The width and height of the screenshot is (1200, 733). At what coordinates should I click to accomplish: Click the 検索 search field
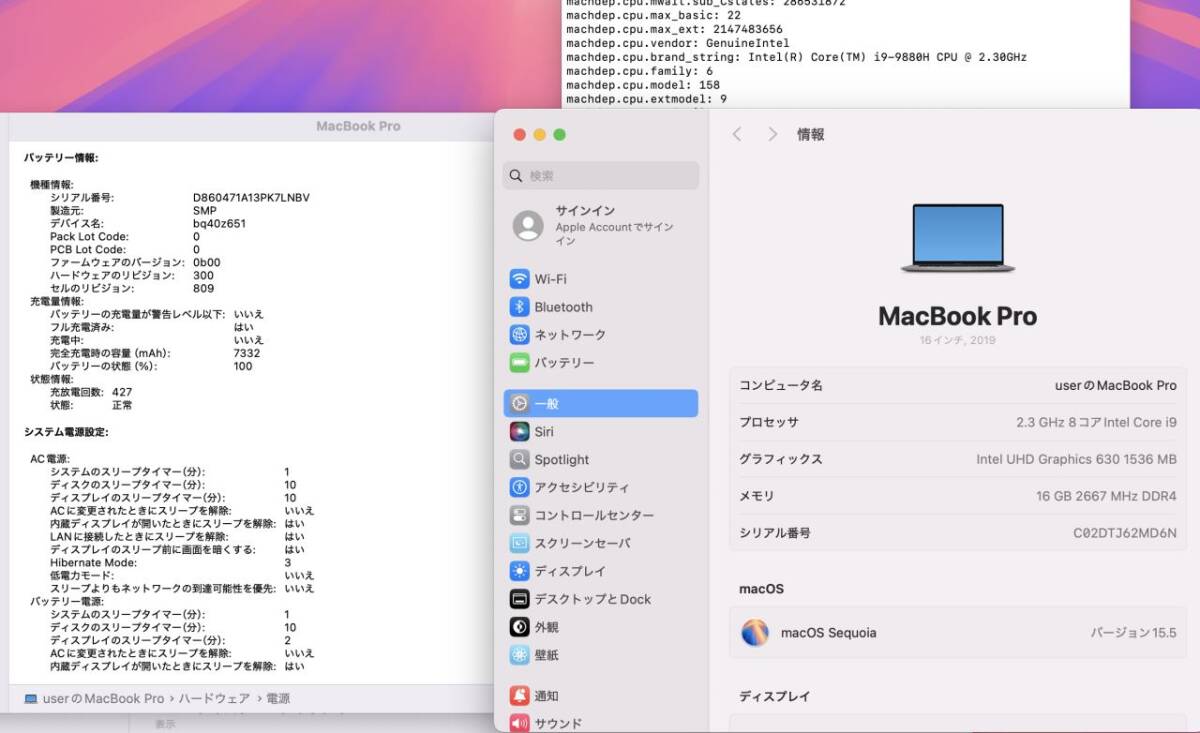[x=601, y=176]
